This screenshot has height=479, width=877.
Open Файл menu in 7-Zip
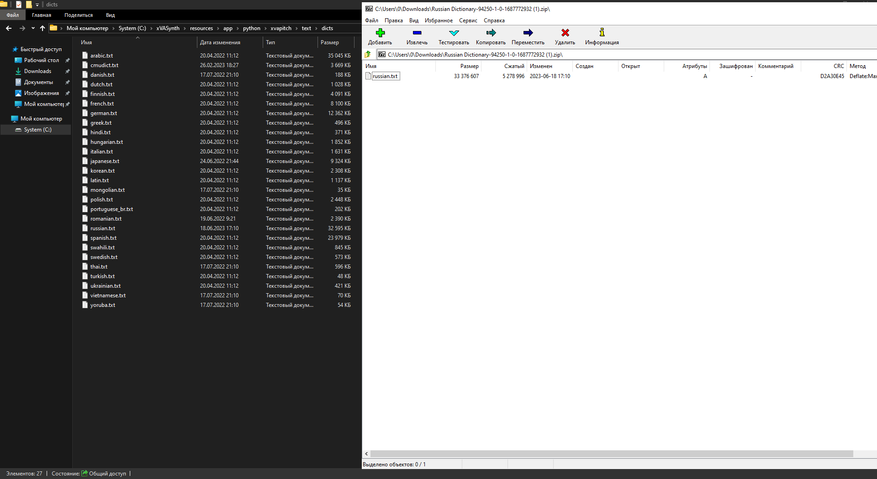pyautogui.click(x=371, y=21)
